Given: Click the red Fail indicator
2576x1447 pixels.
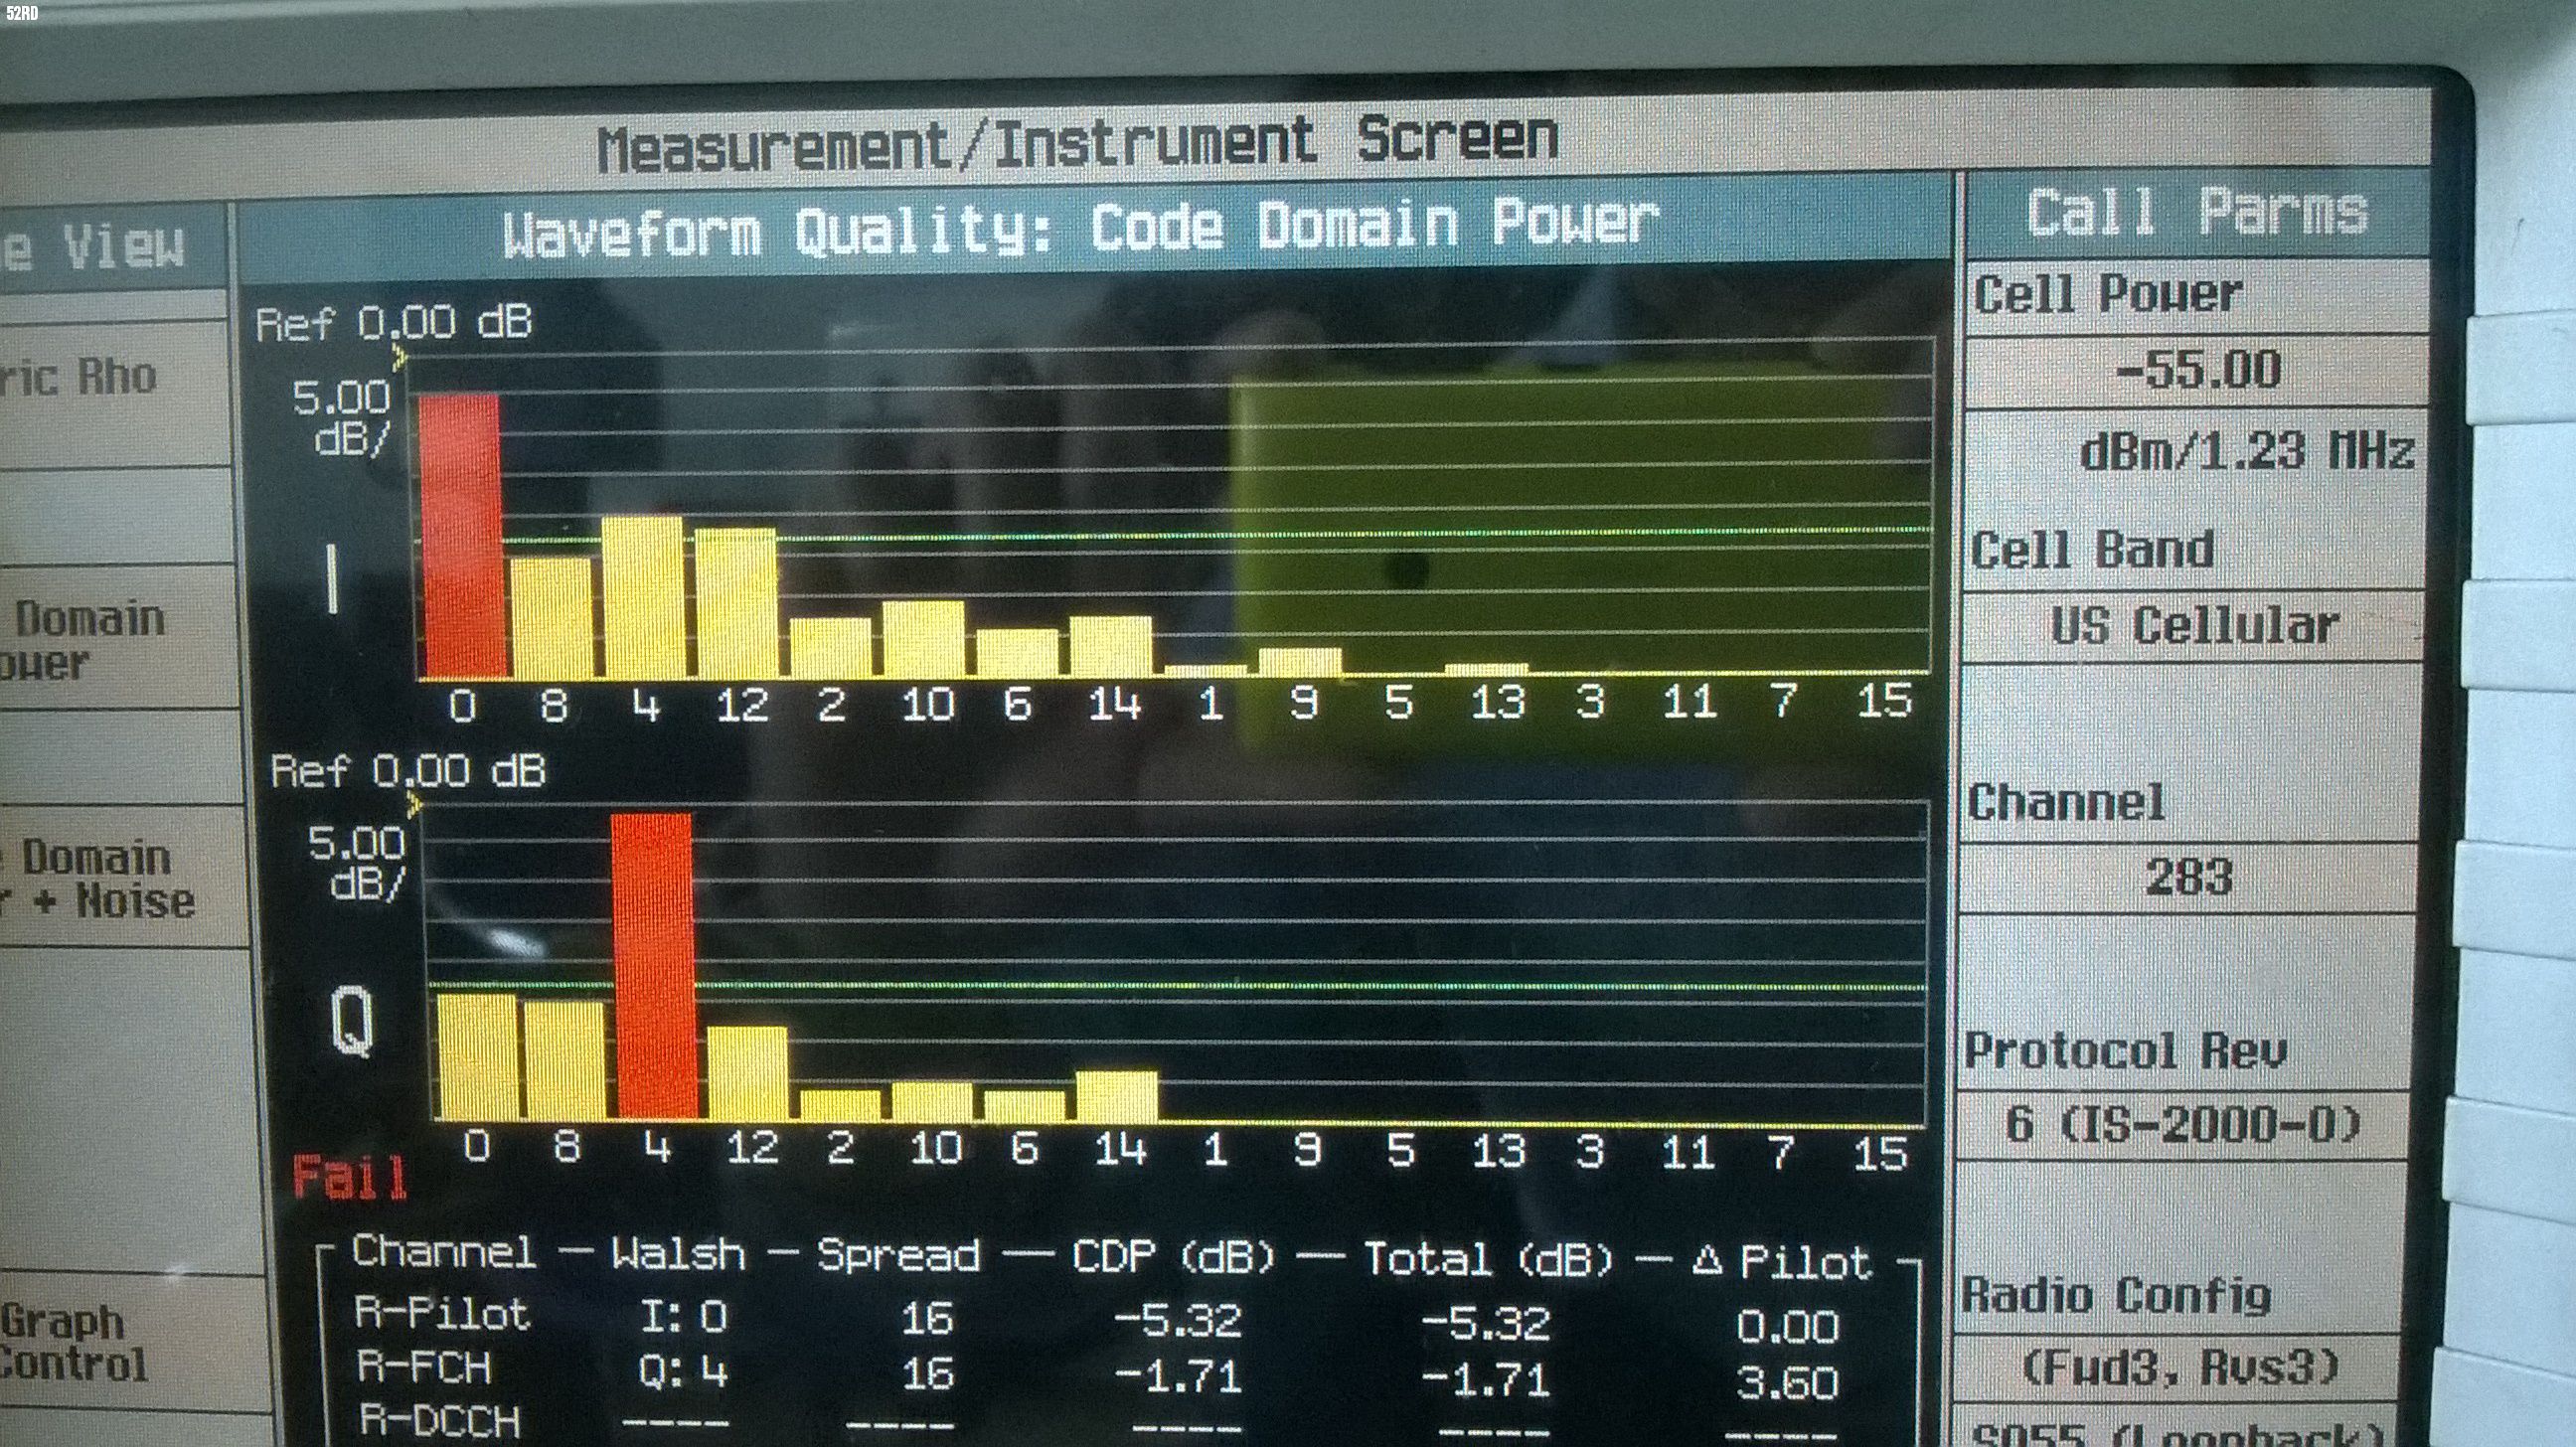Looking at the screenshot, I should click(x=350, y=1178).
